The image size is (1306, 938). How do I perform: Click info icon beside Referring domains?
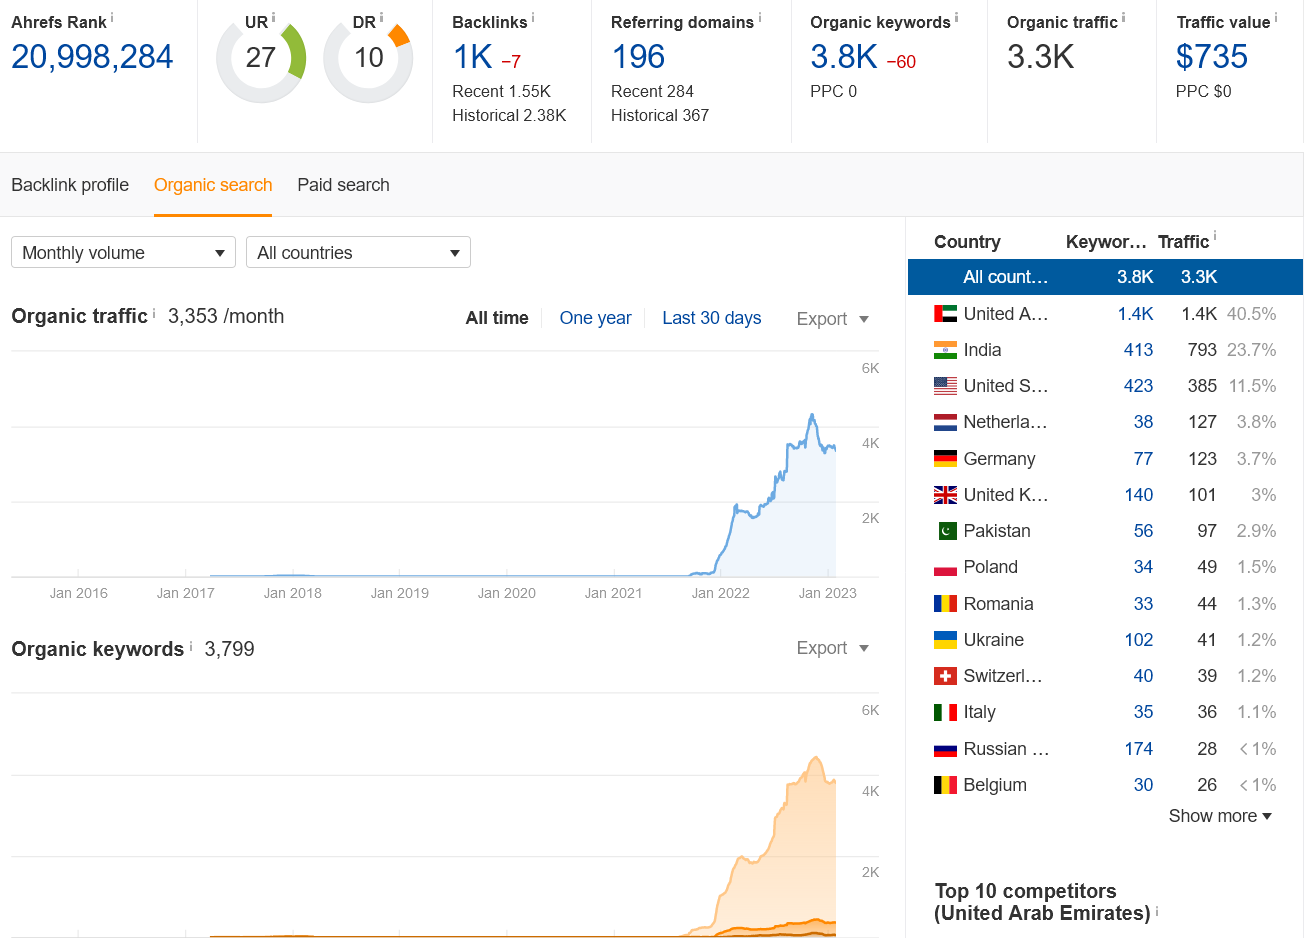(x=759, y=18)
